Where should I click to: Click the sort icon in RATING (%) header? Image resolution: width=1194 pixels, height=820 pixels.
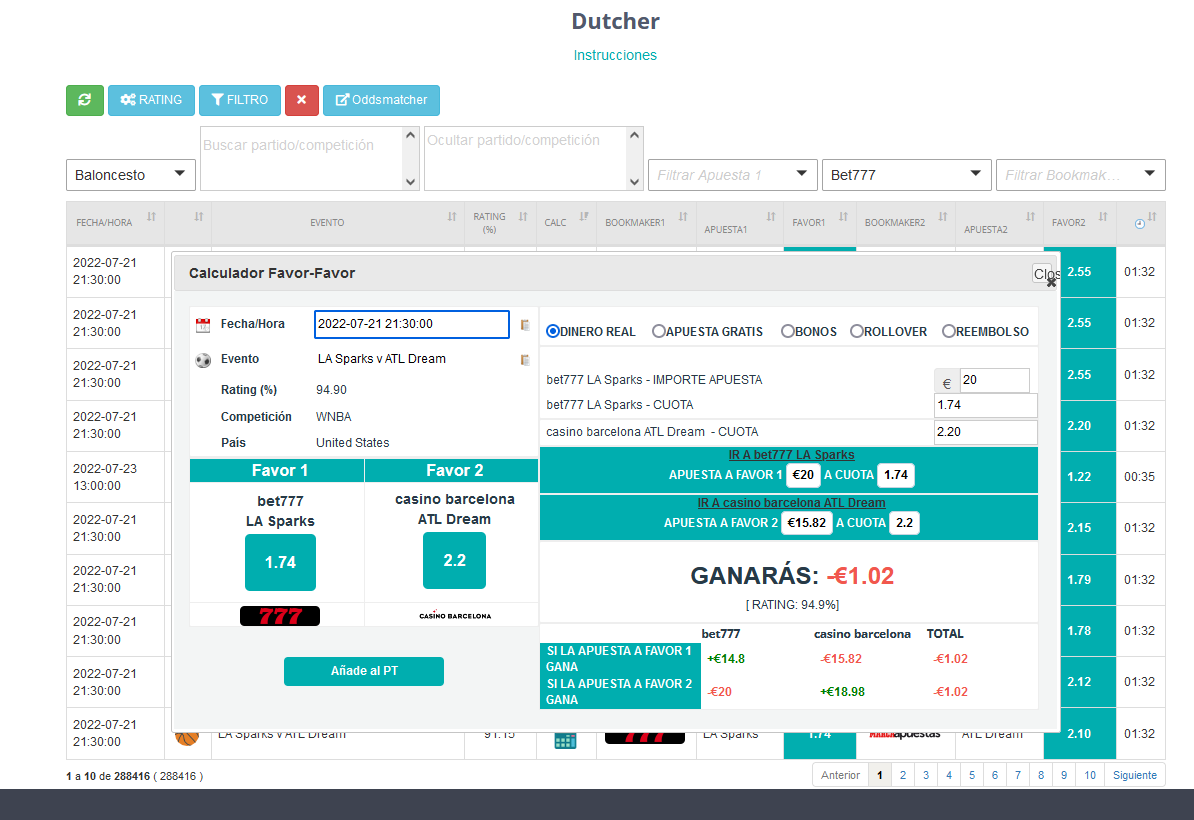523,217
